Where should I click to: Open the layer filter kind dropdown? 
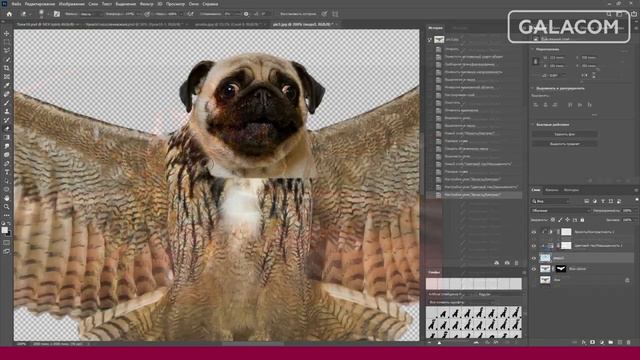(550, 201)
